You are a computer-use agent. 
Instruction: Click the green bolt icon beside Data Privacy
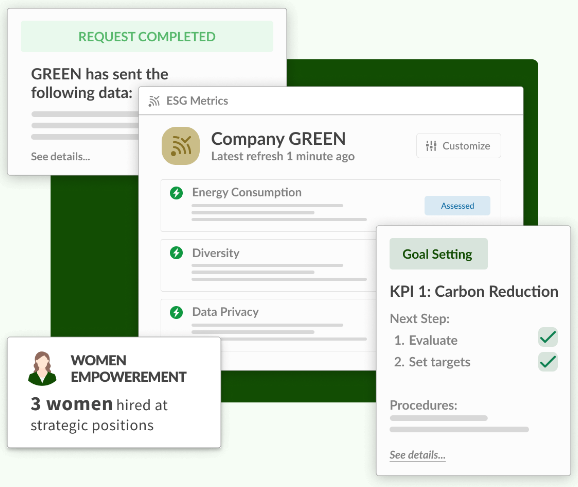click(x=177, y=312)
